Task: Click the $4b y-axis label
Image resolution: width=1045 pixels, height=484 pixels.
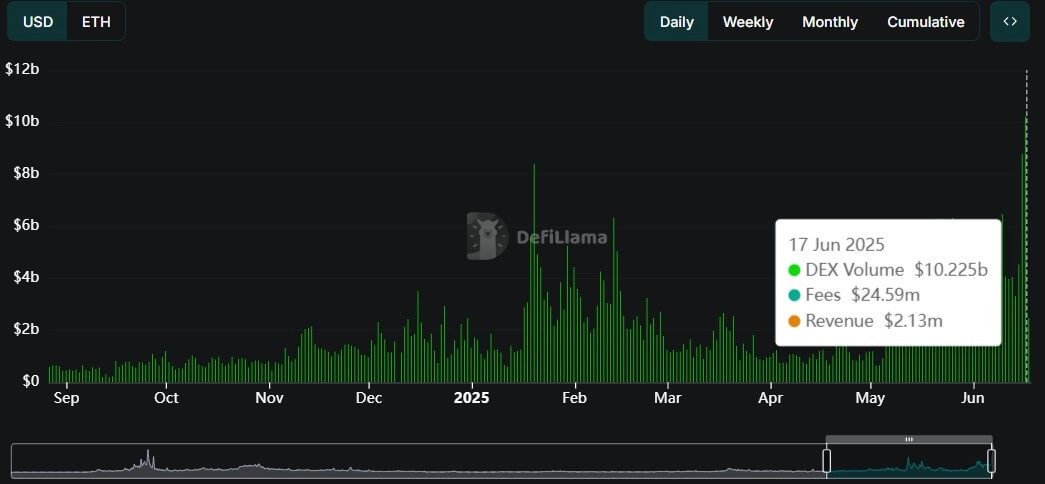Action: coord(26,277)
